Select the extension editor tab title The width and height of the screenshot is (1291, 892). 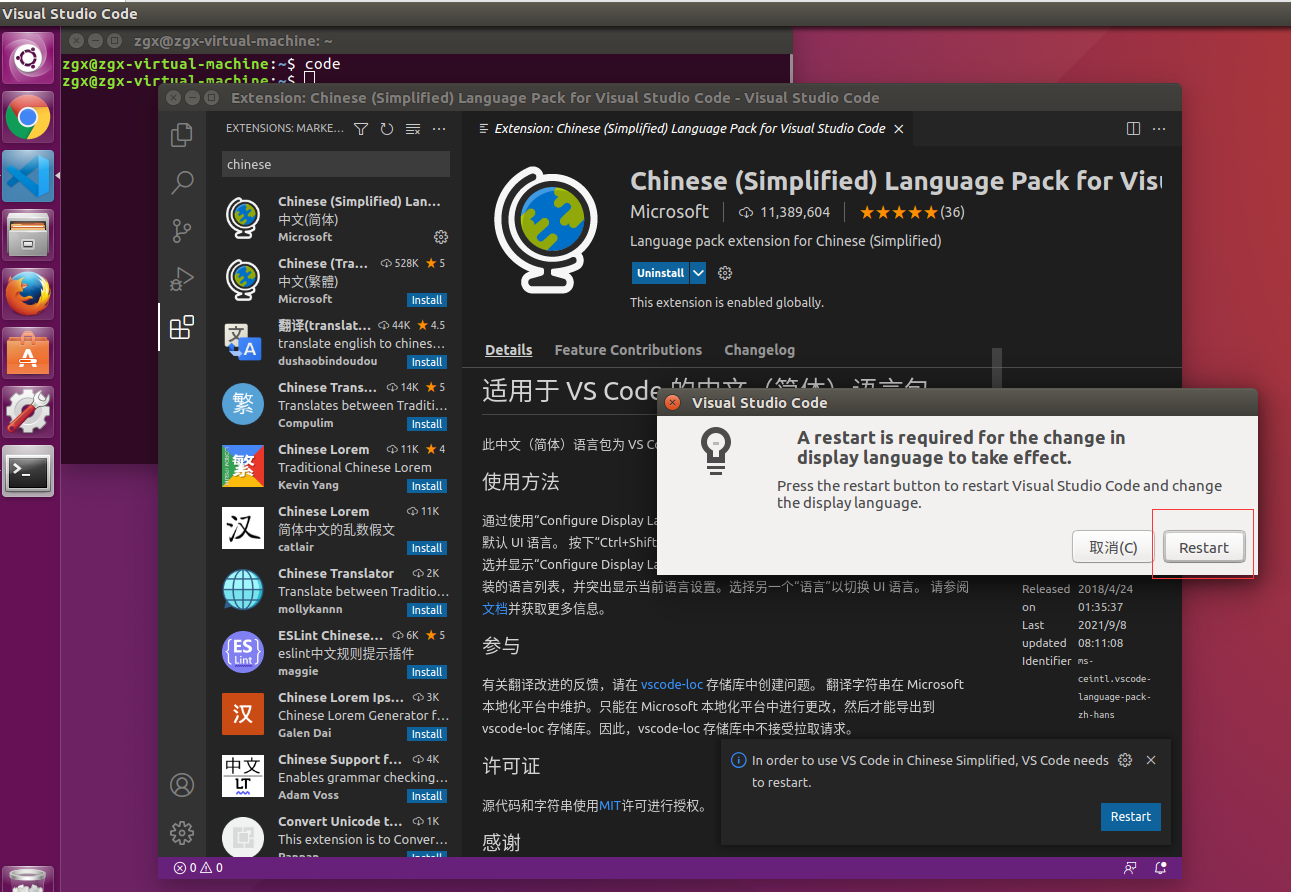690,129
